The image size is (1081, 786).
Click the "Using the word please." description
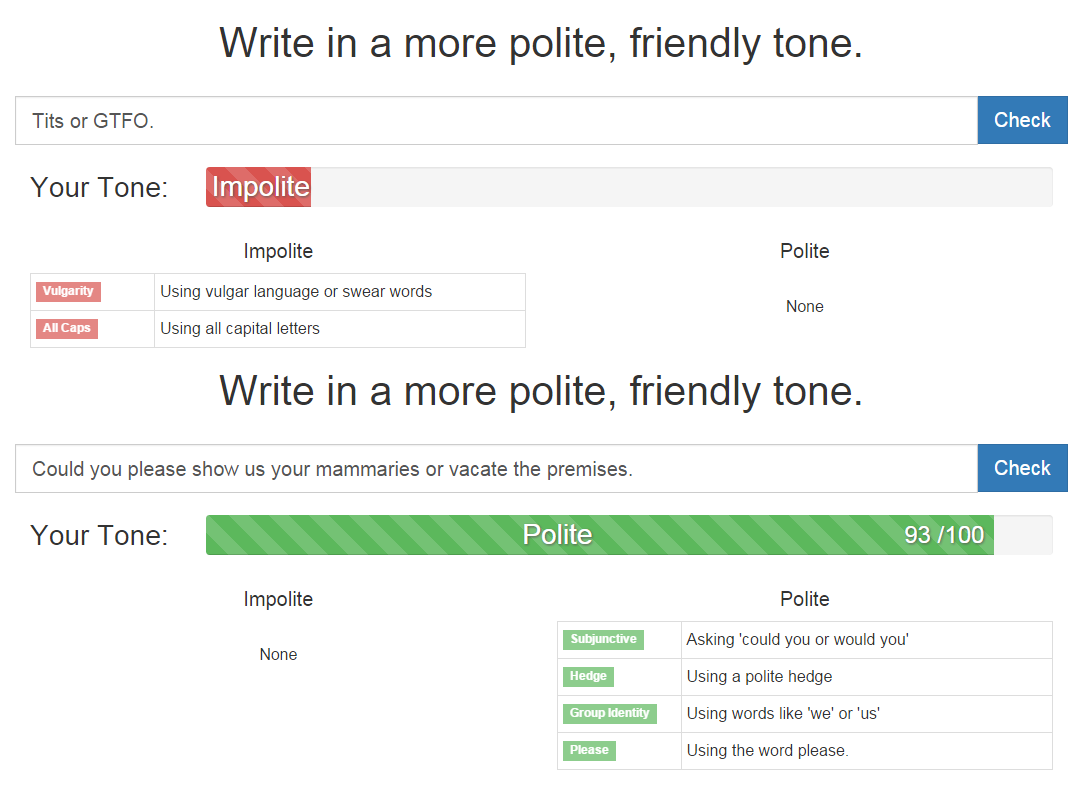[767, 751]
